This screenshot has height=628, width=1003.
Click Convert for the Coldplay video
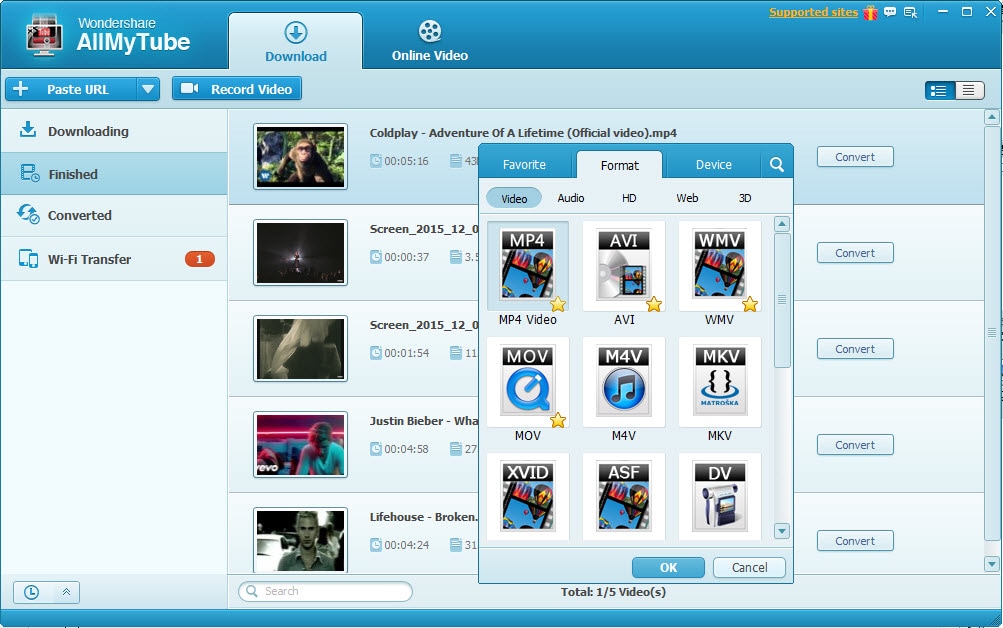[855, 157]
